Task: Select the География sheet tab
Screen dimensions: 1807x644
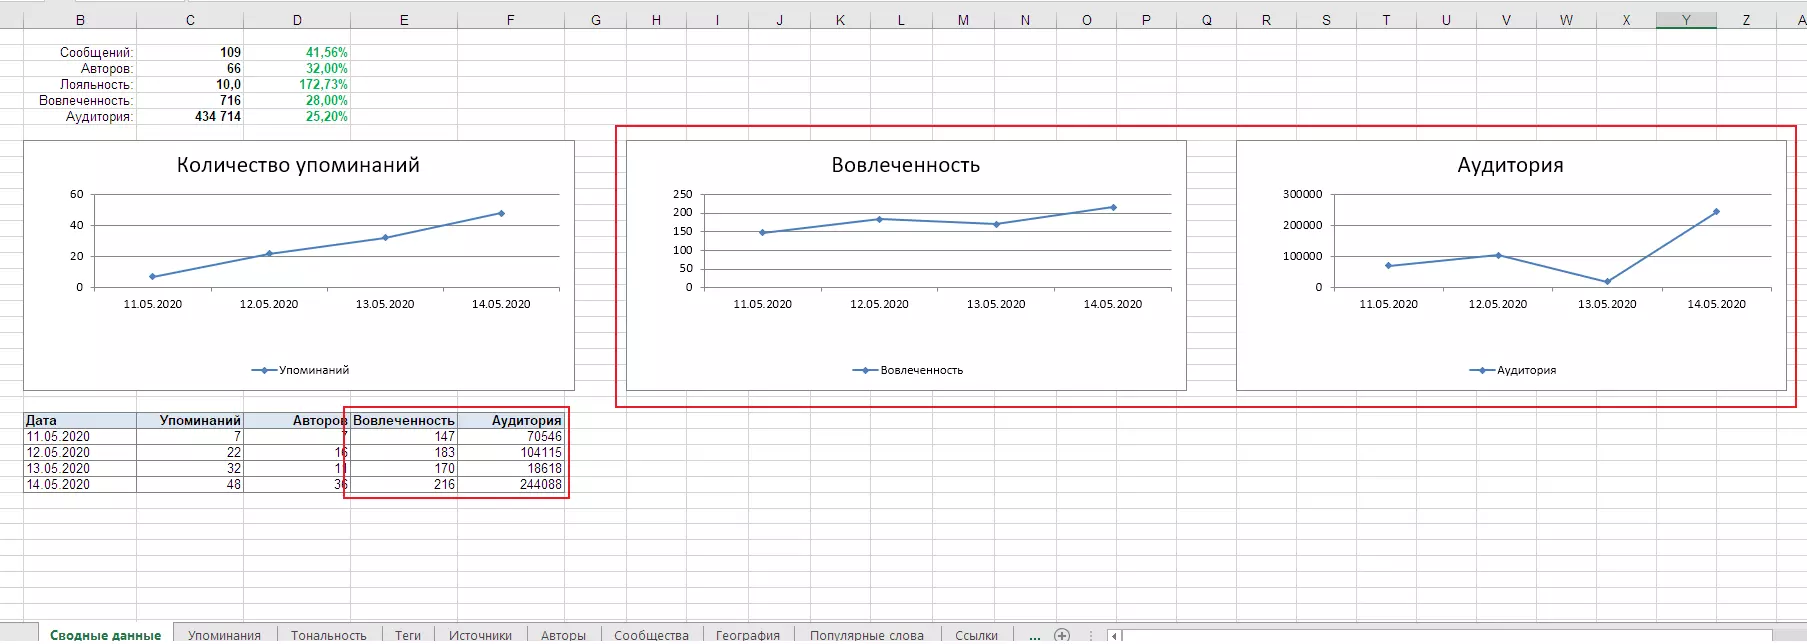Action: coord(748,635)
